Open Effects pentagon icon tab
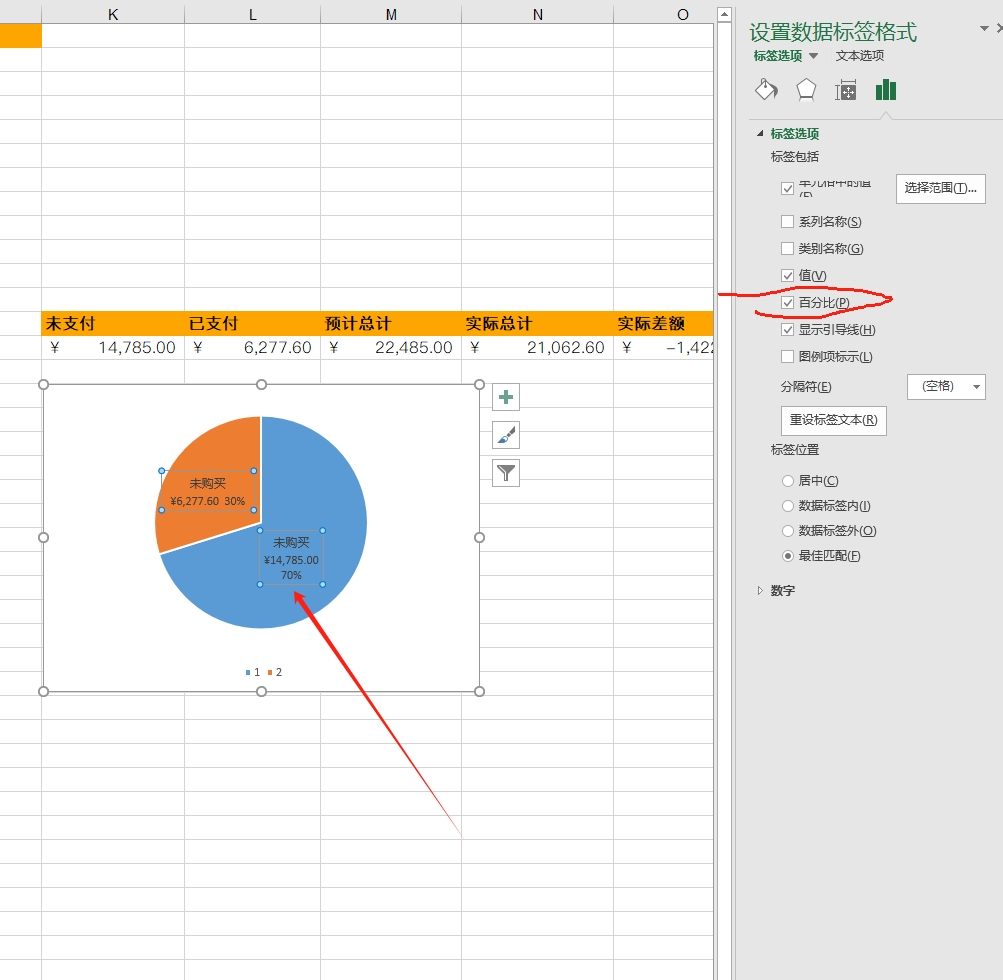The height and width of the screenshot is (980, 1003). (806, 90)
